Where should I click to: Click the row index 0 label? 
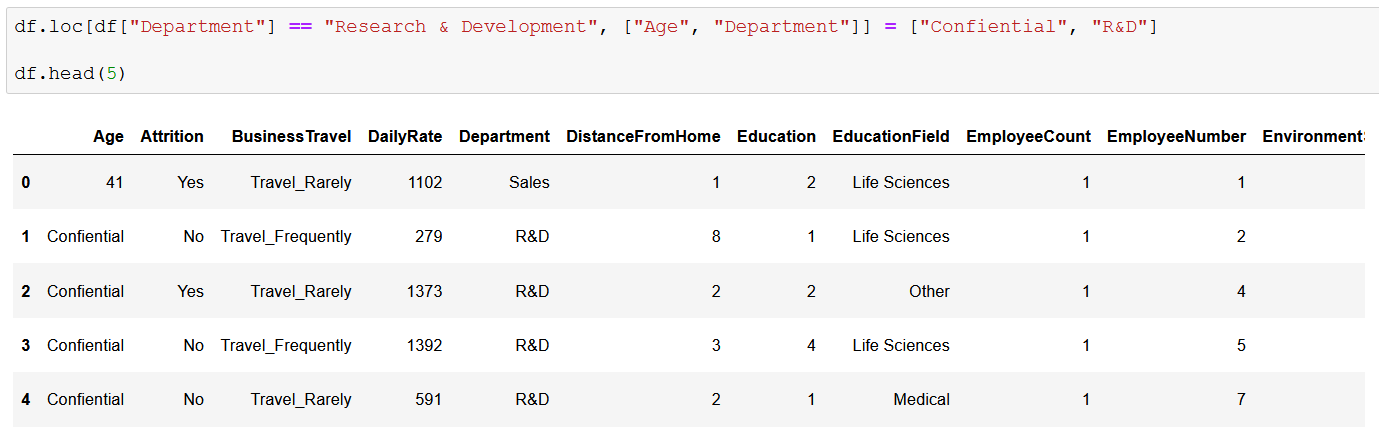click(x=26, y=183)
